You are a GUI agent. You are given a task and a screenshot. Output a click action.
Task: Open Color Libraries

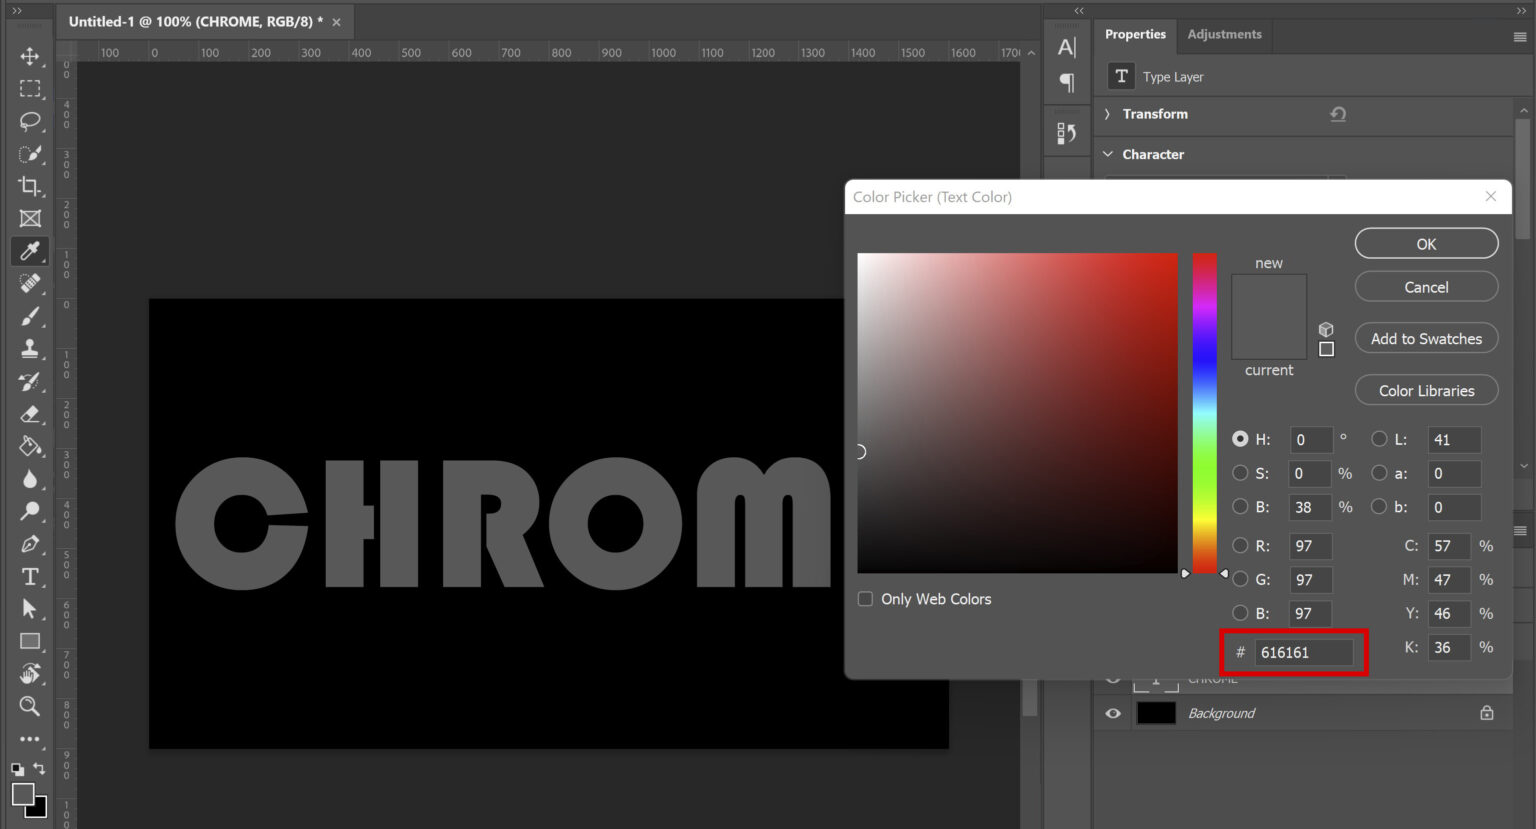coord(1426,390)
